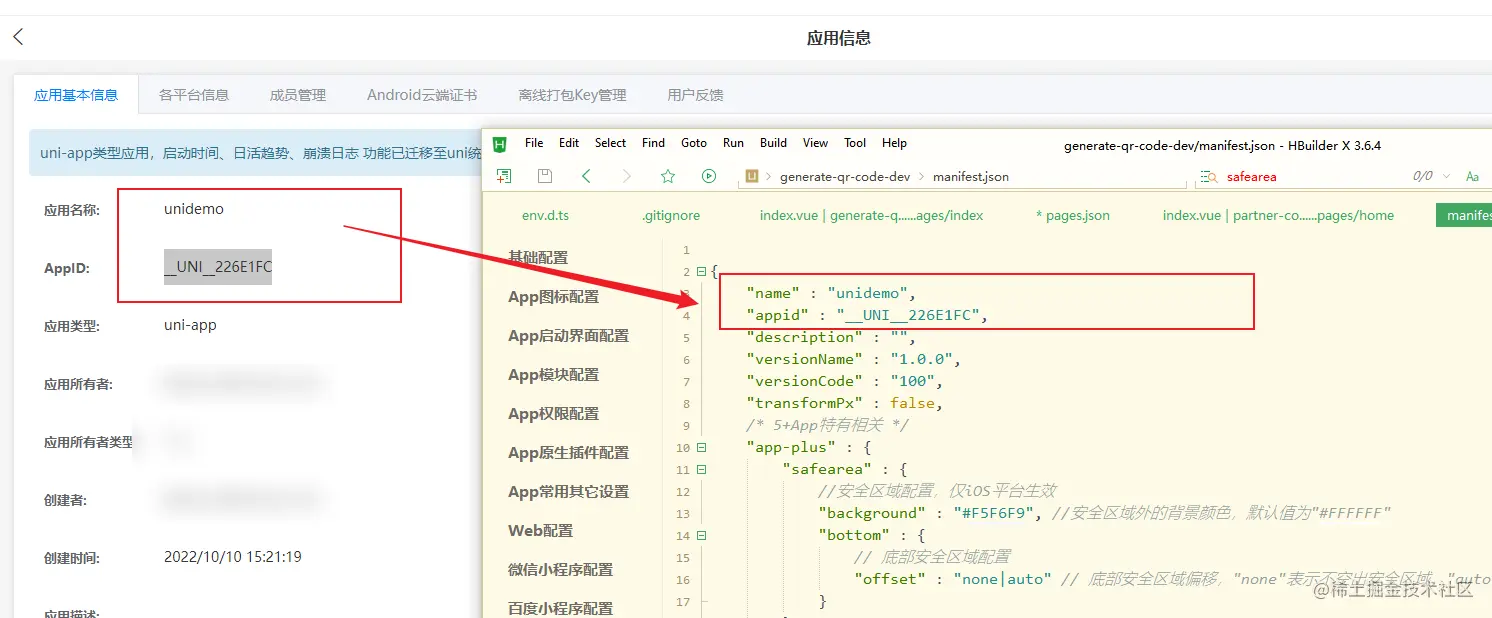Open the 应用基本信息 tab

point(76,95)
